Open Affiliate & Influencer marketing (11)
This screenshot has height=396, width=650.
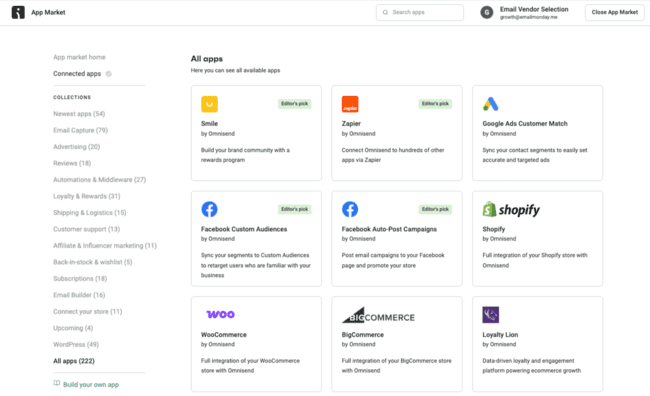(x=105, y=245)
